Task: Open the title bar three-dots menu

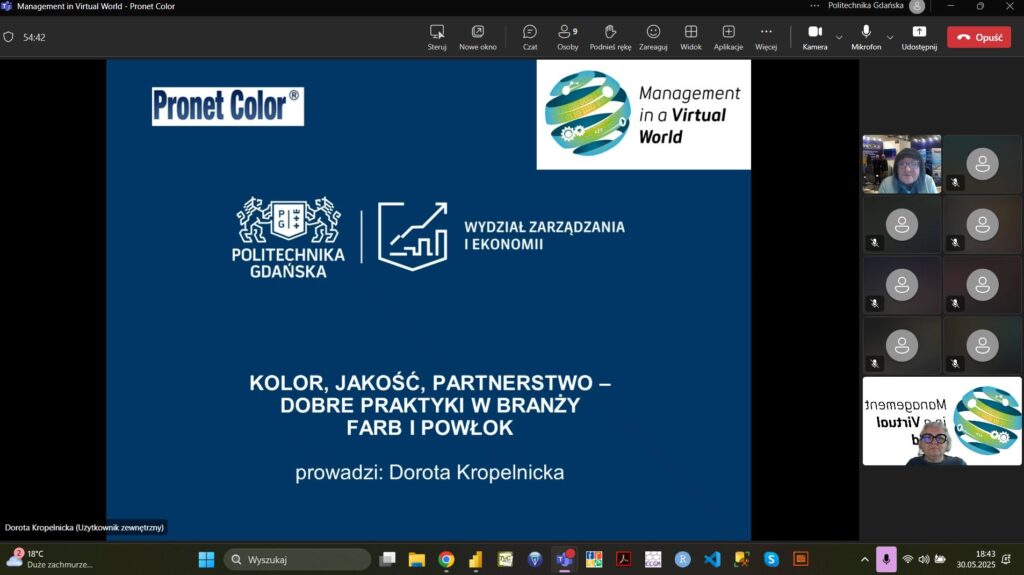Action: click(x=814, y=6)
